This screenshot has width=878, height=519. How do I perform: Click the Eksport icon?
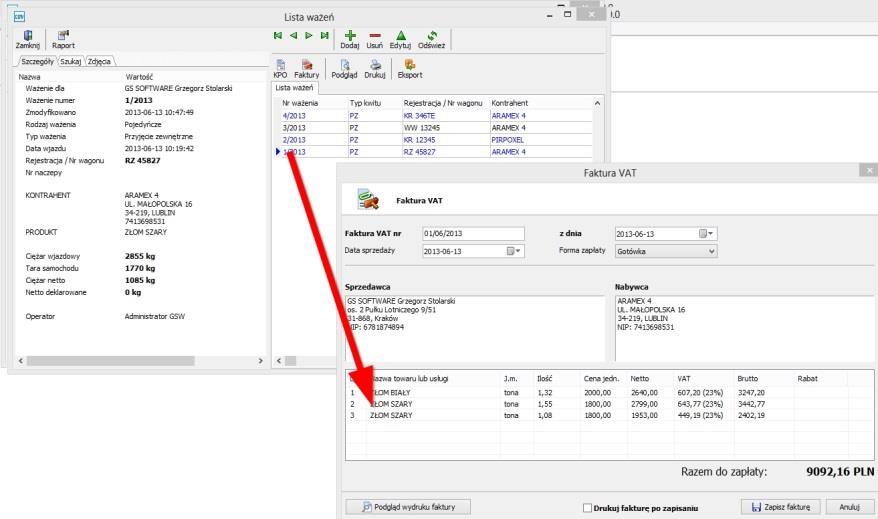click(x=410, y=65)
